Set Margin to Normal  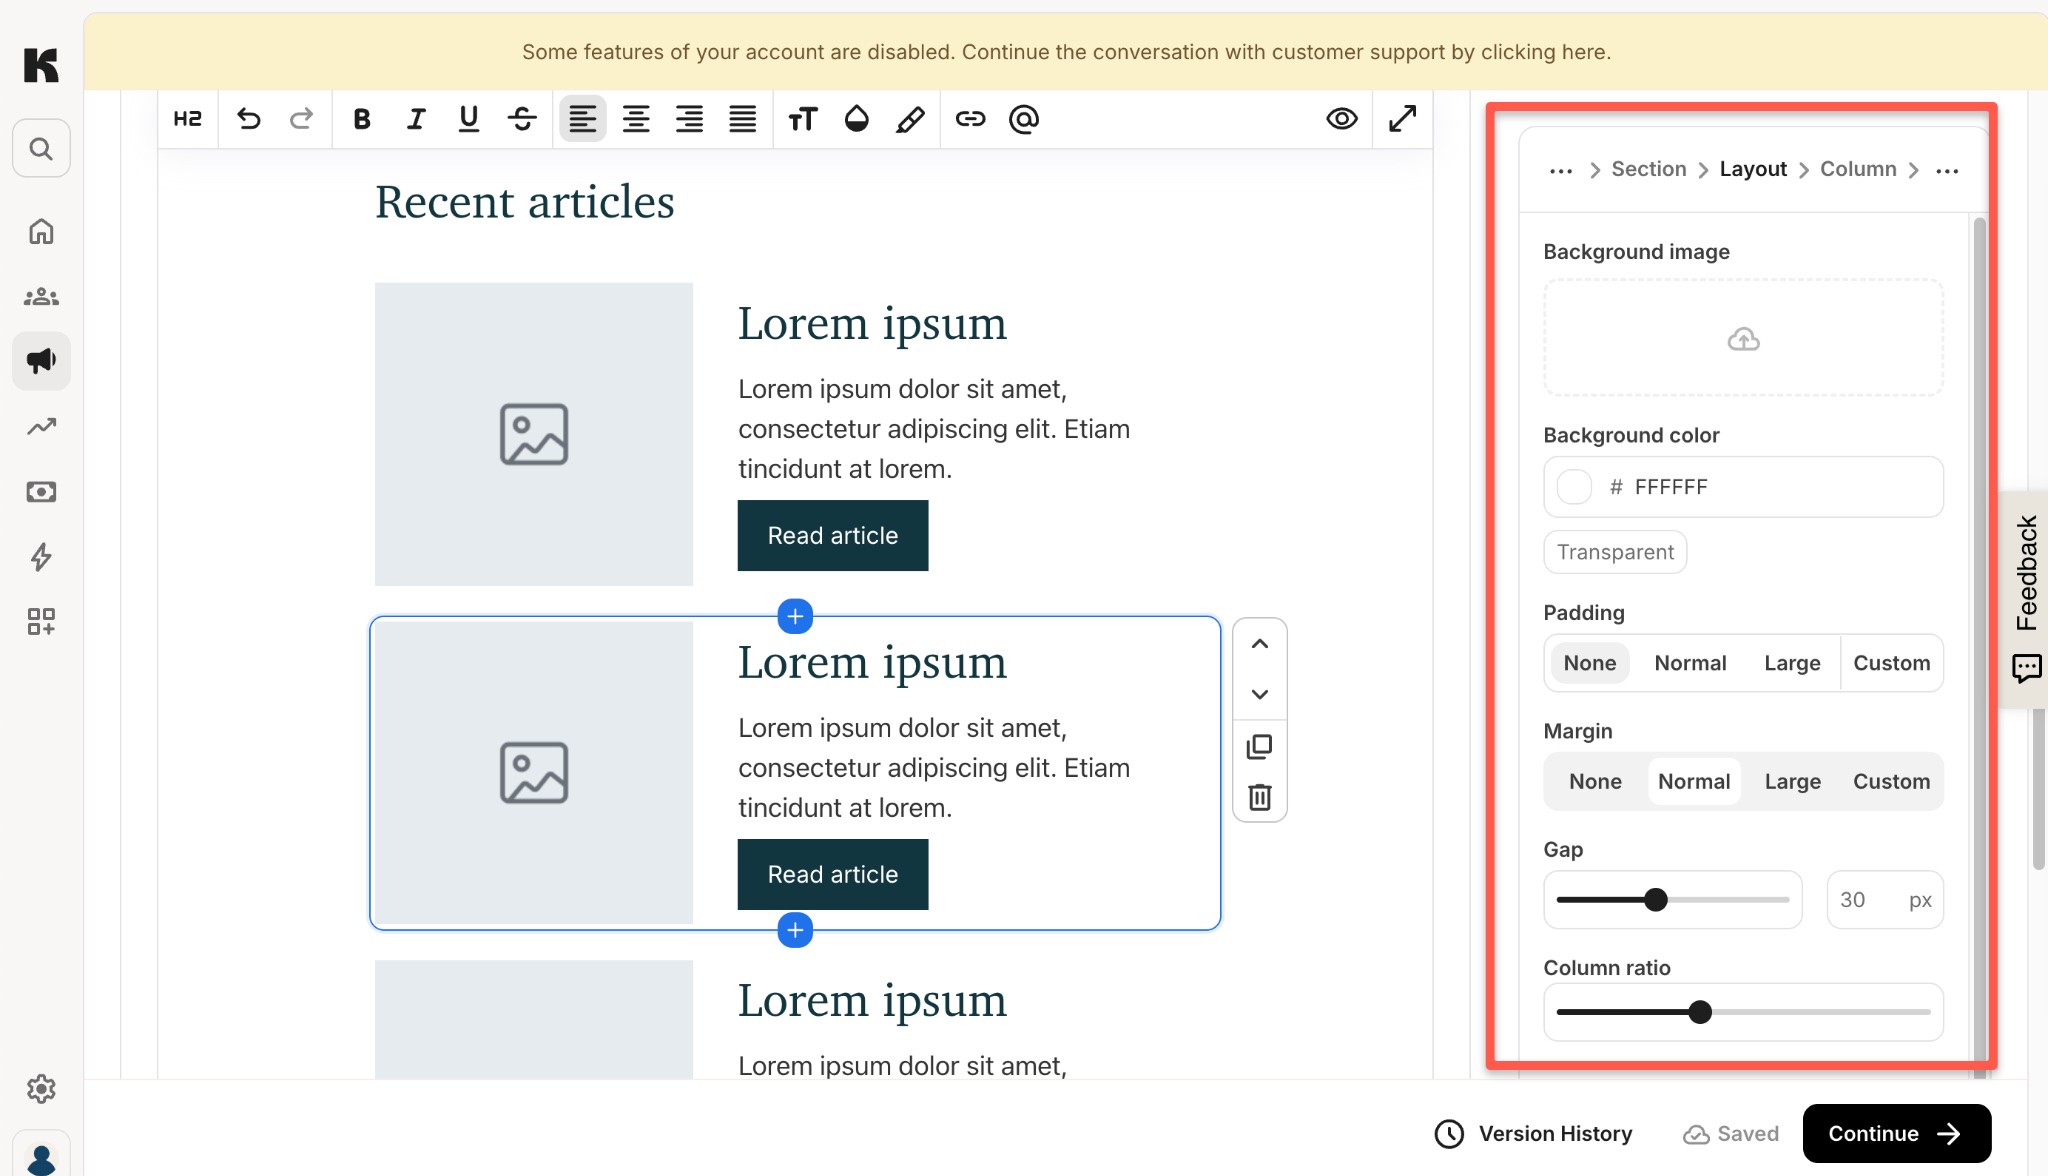(1694, 781)
